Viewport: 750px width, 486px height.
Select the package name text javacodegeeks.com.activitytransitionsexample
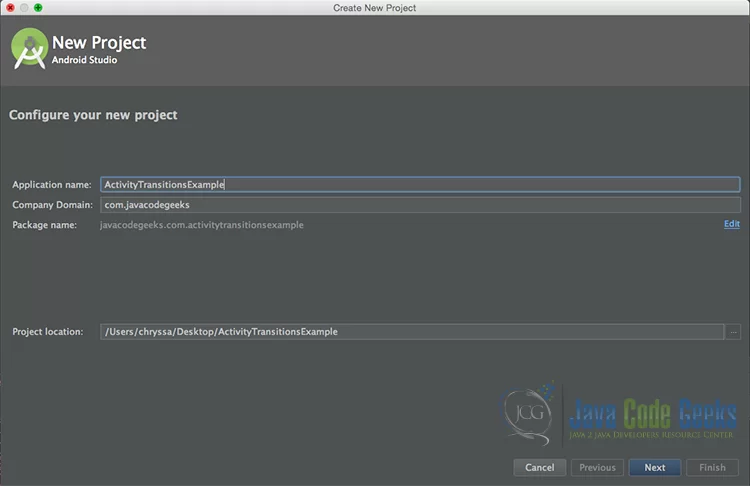201,225
